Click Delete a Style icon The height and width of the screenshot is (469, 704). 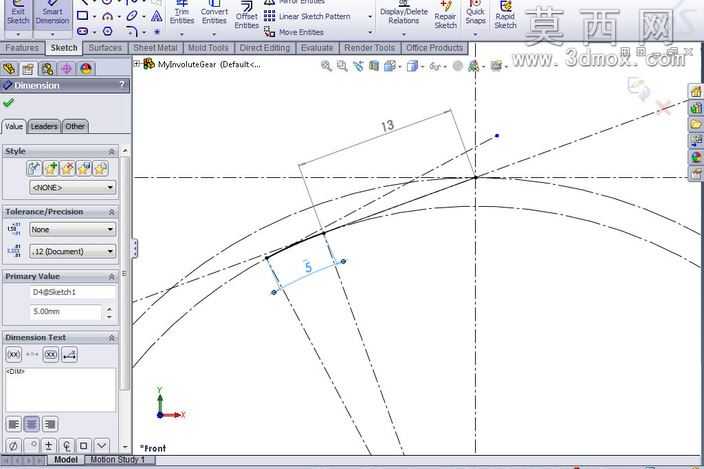pos(67,169)
